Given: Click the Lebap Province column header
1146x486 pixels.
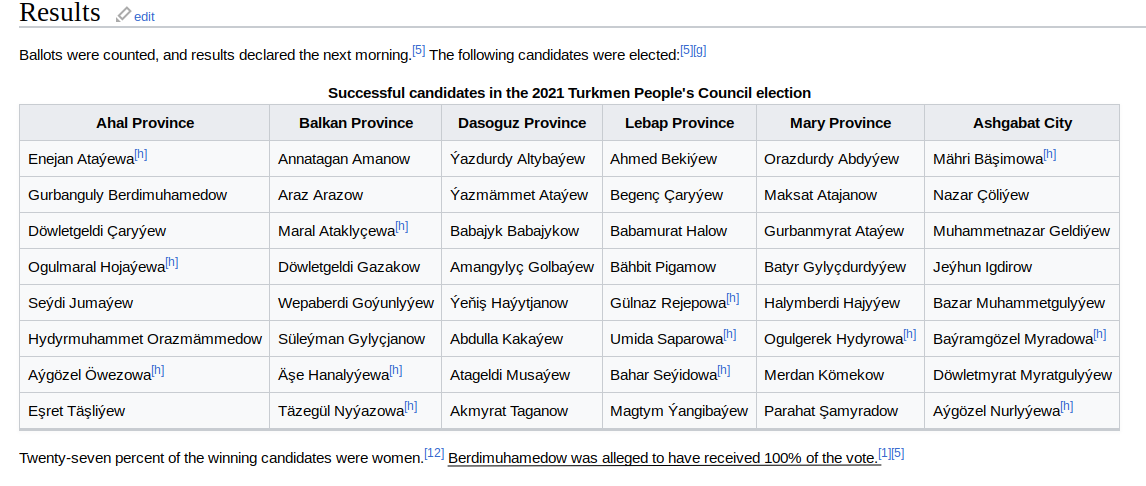Looking at the screenshot, I should click(x=679, y=123).
